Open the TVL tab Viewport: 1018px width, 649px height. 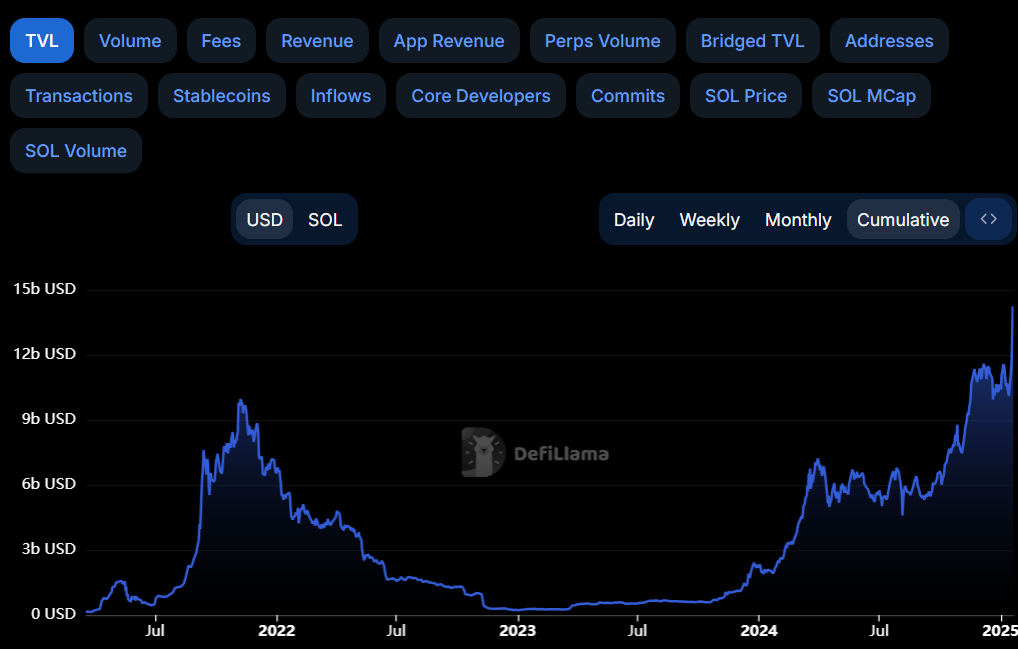coord(41,40)
